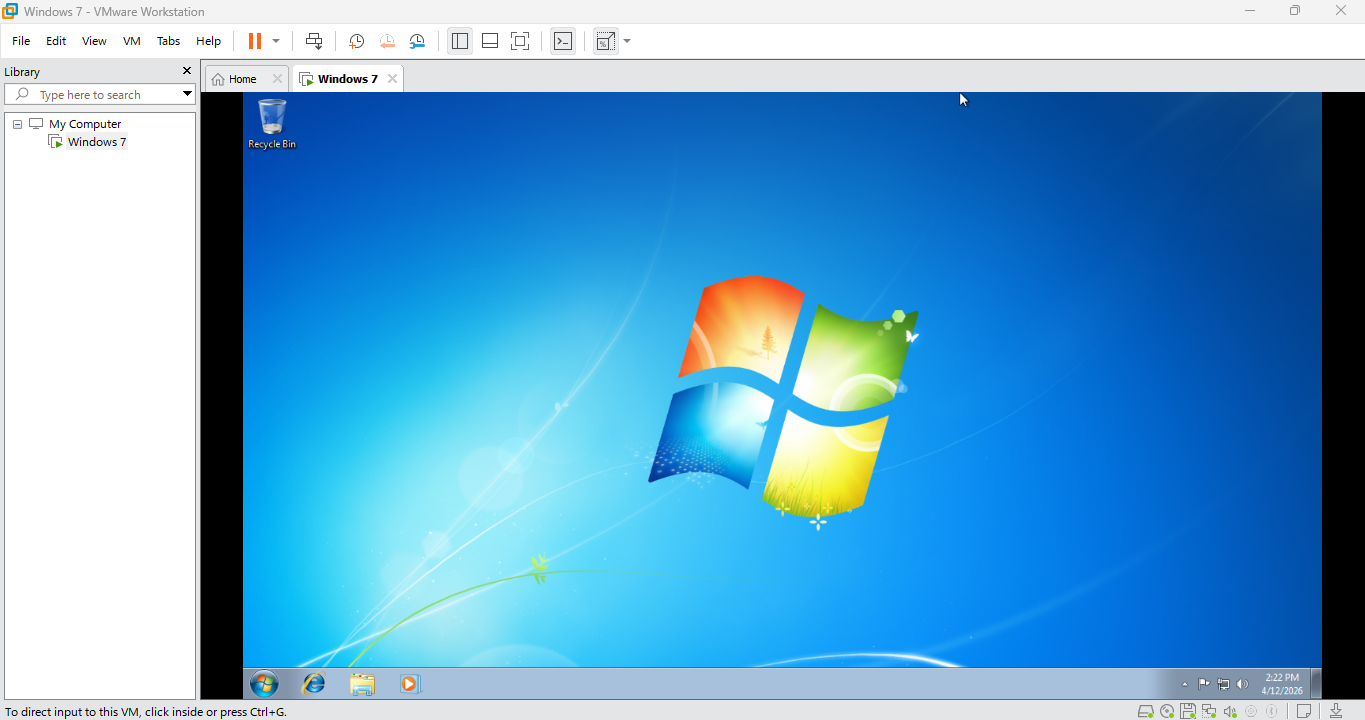Open the Snapshot Manager
The height and width of the screenshot is (720, 1365).
point(417,41)
